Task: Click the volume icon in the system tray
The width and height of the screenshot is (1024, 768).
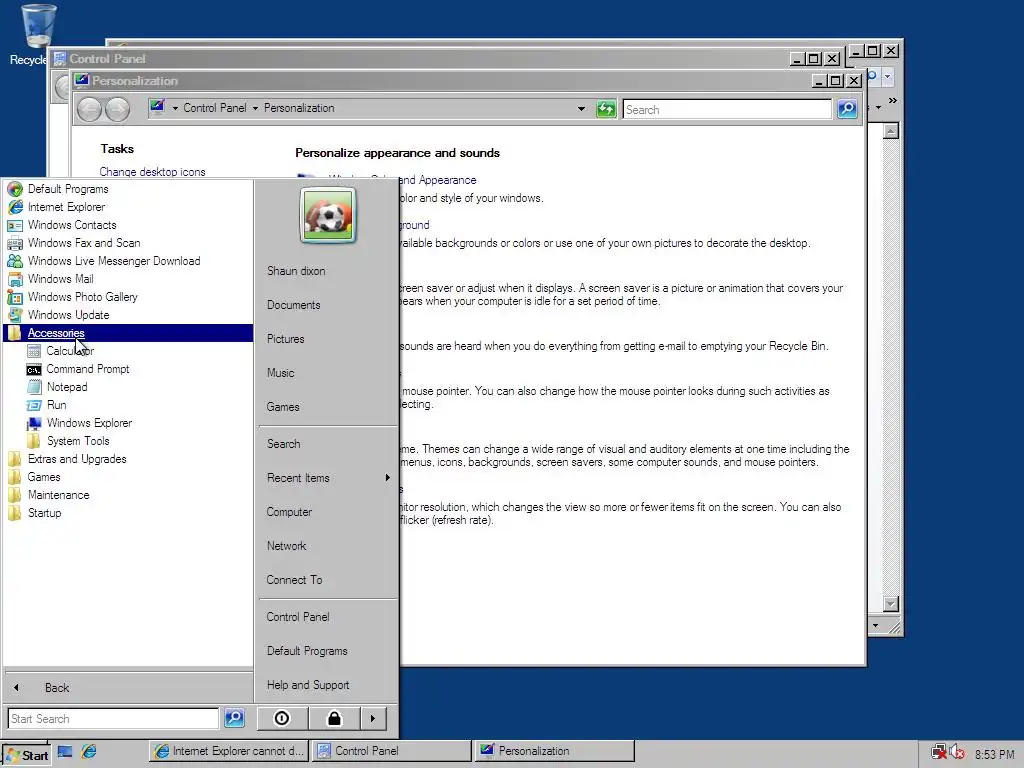Action: 957,752
